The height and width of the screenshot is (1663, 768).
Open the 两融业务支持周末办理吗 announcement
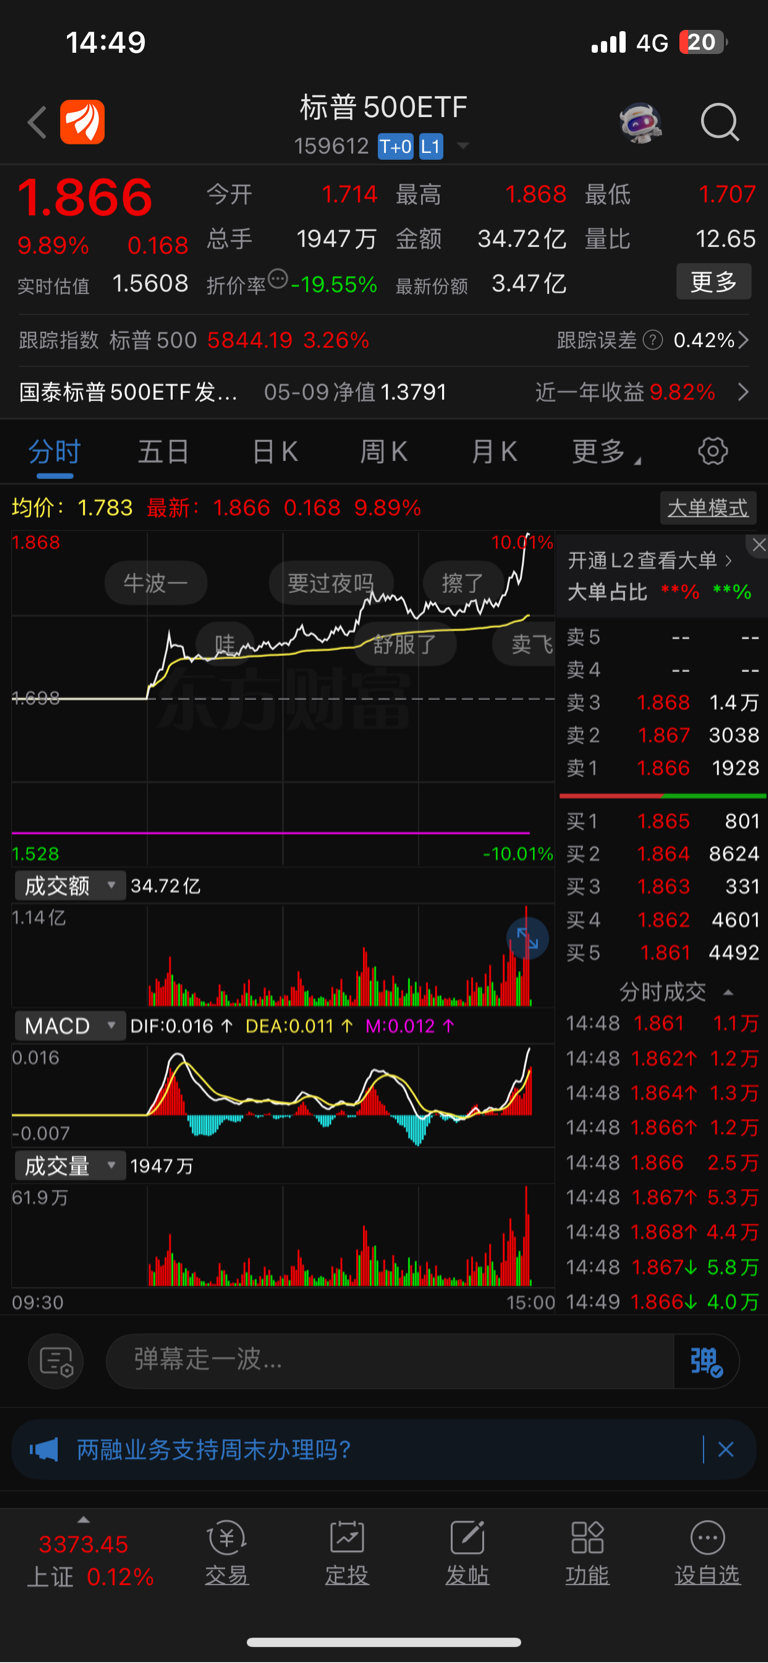point(213,1450)
